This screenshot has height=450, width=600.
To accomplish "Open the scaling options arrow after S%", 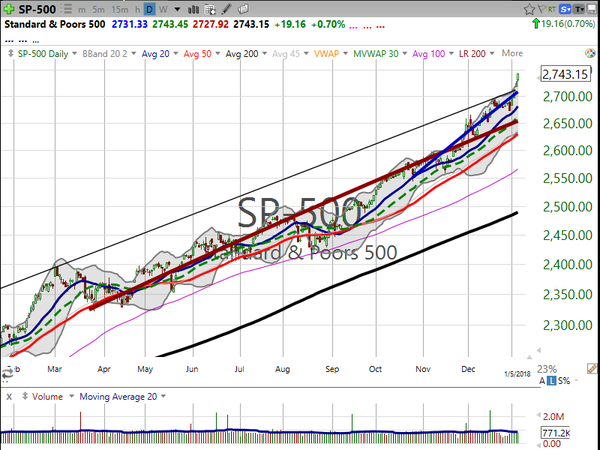I will coord(576,381).
